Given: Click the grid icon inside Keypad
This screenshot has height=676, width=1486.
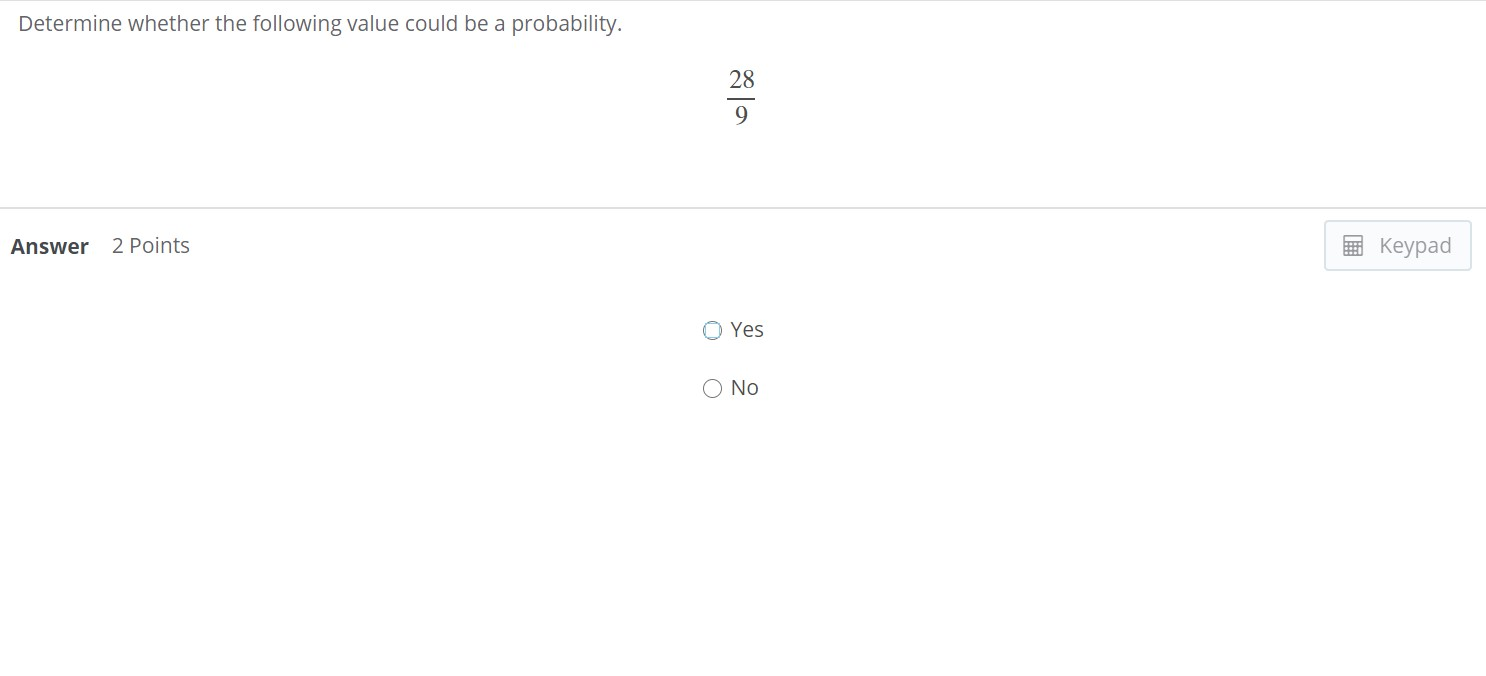Looking at the screenshot, I should coord(1353,245).
